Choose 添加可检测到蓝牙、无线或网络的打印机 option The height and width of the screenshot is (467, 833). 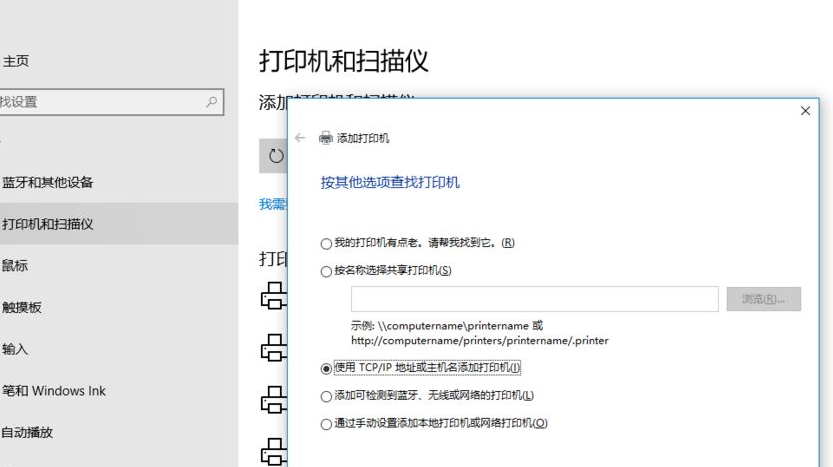click(x=326, y=396)
